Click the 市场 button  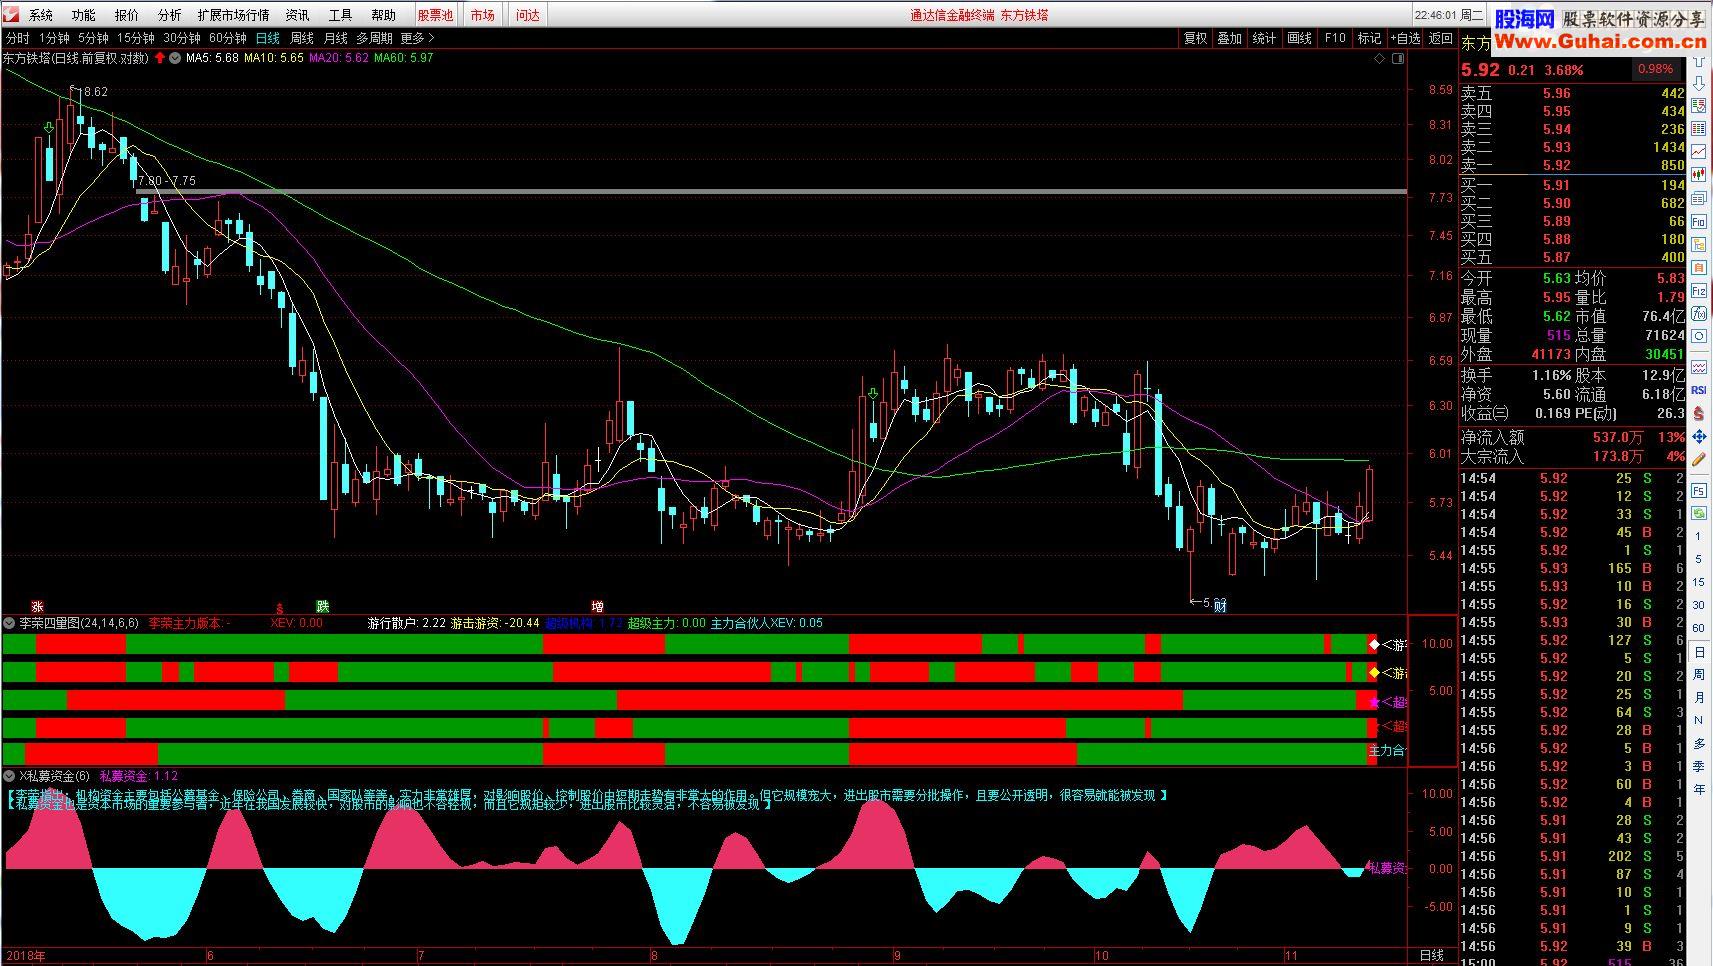click(x=483, y=15)
